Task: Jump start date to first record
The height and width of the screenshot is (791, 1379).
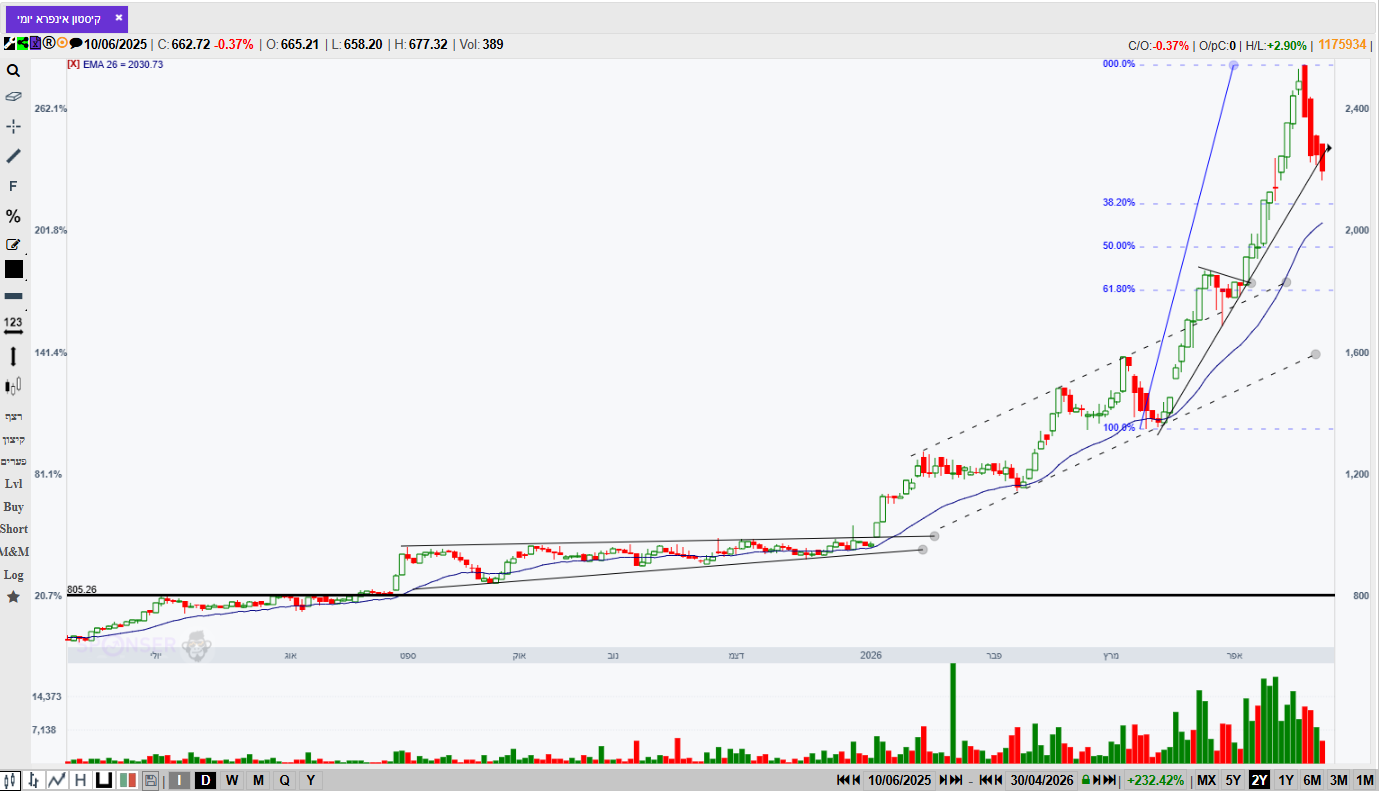Action: click(844, 780)
